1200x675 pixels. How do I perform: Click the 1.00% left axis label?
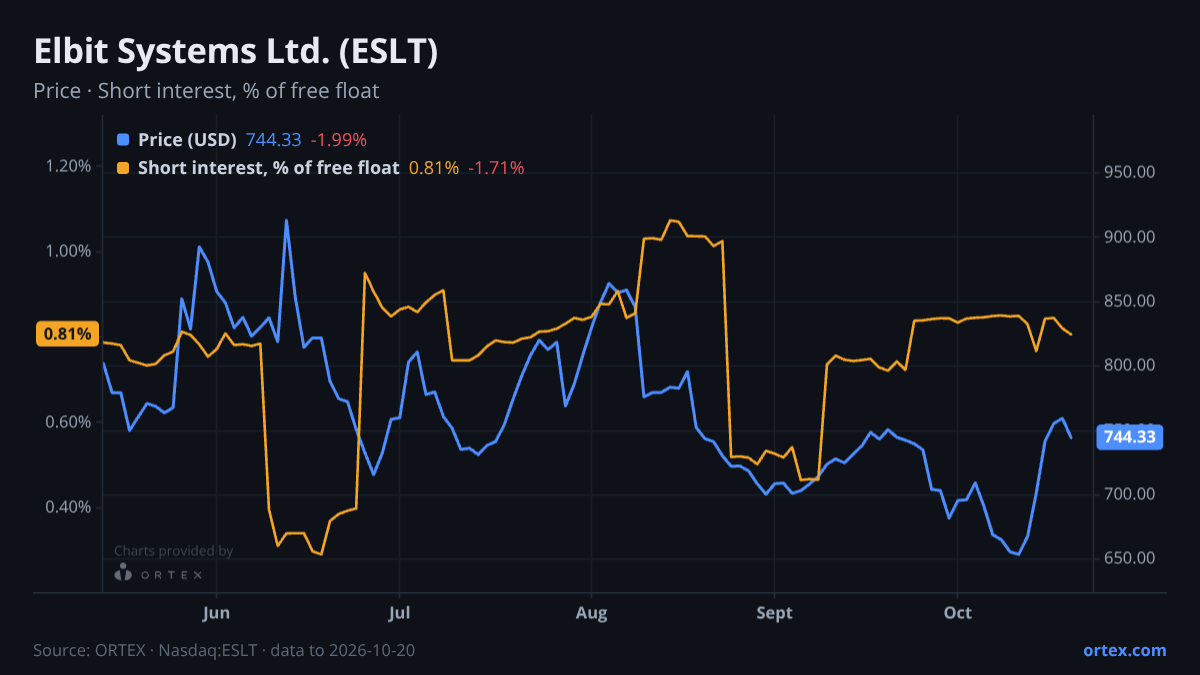[x=68, y=251]
